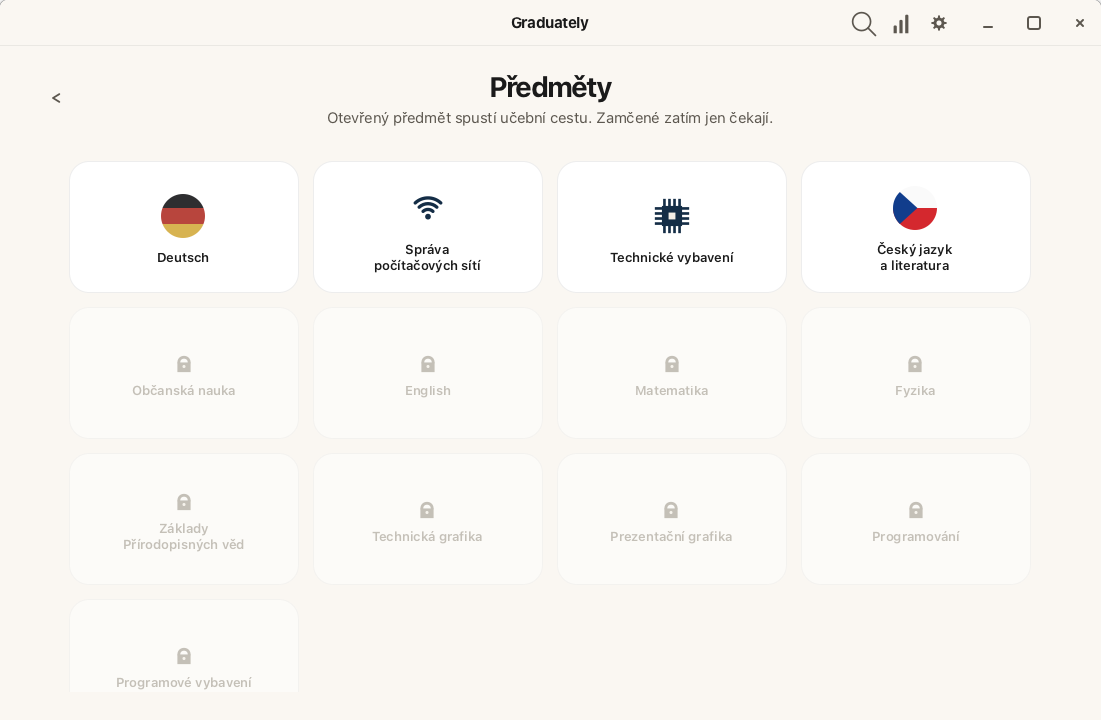Viewport: 1101px width, 720px height.
Task: Click the Czech flag icon
Action: 915,208
